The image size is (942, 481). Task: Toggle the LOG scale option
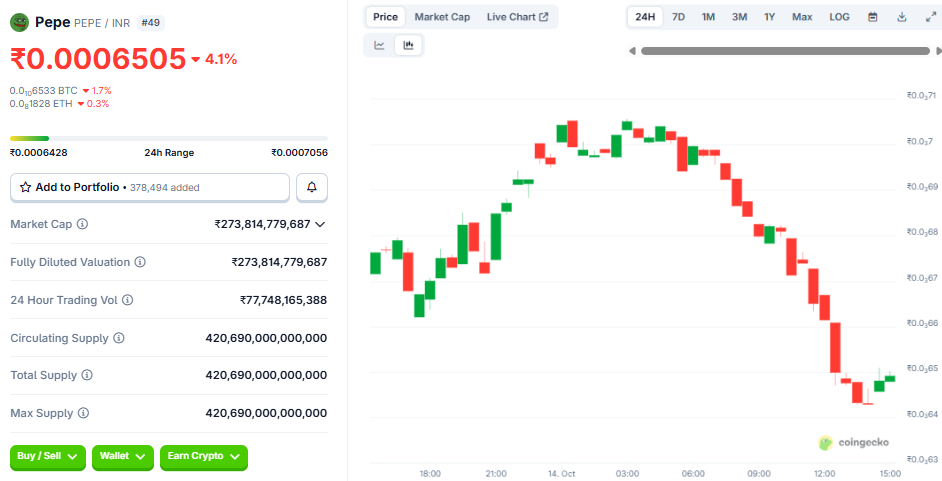[839, 17]
